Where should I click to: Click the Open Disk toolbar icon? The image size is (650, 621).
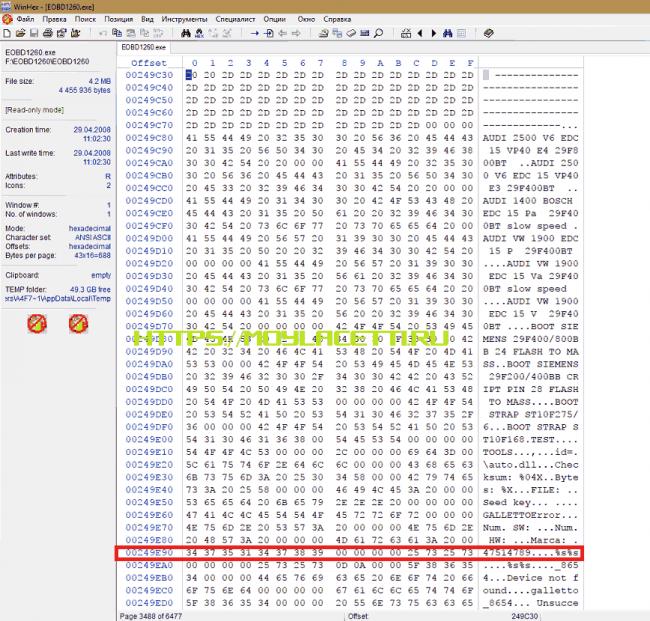coord(324,33)
